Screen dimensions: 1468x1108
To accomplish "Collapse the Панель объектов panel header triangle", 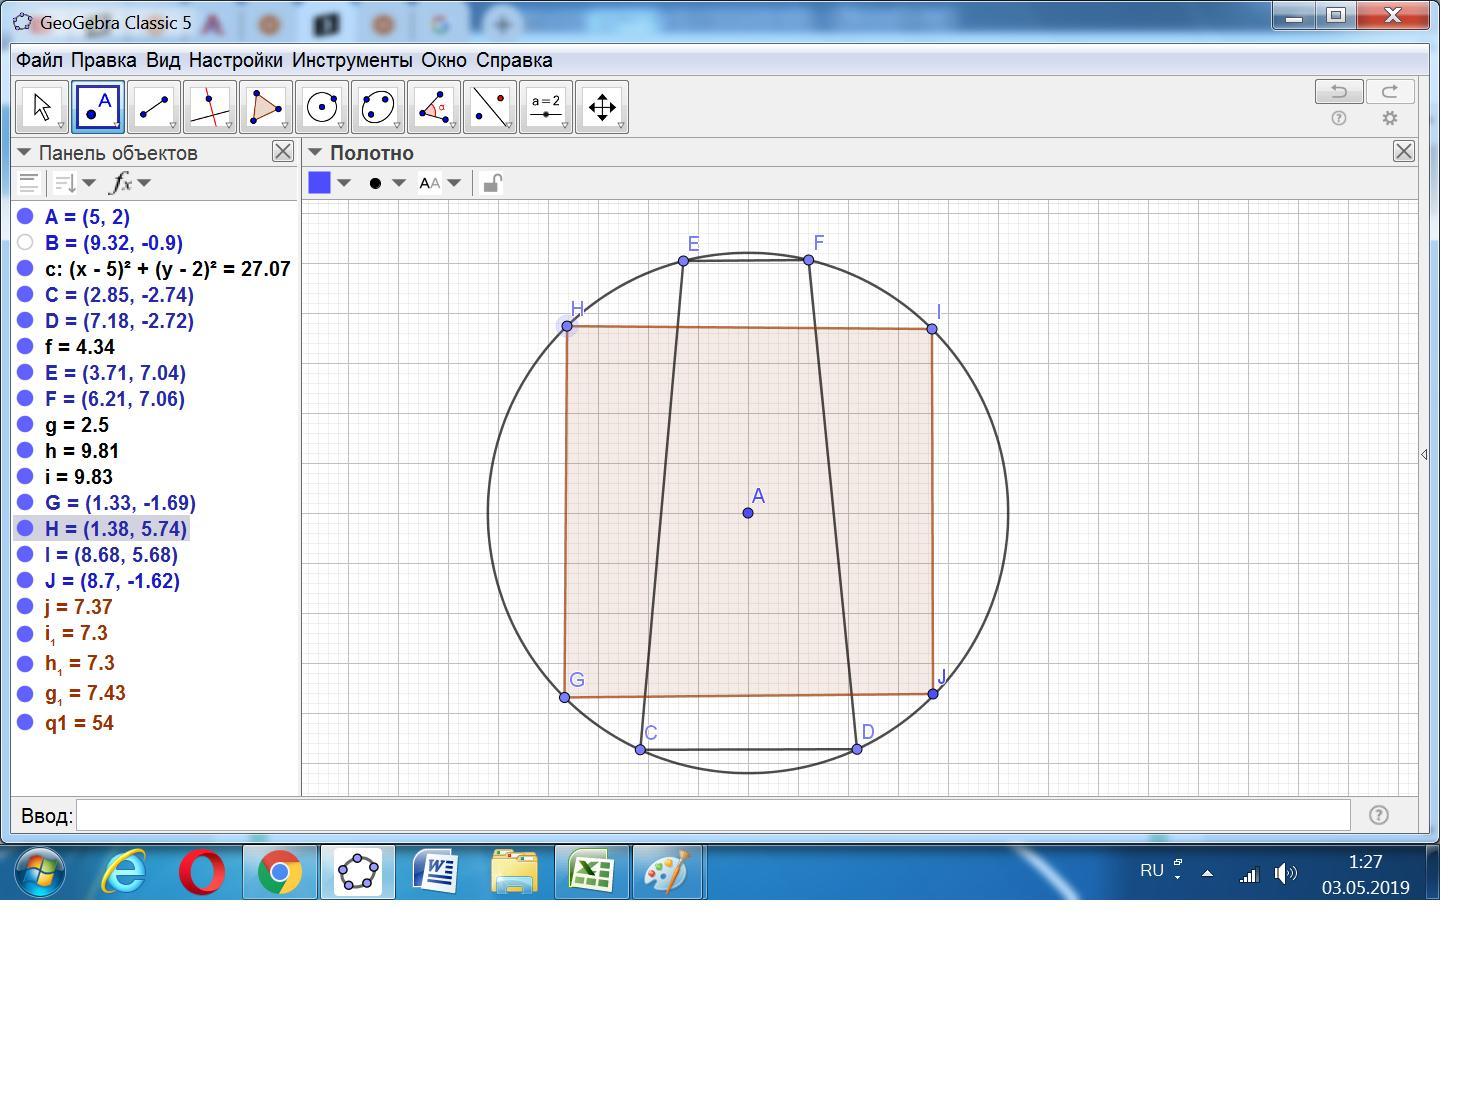I will point(24,153).
